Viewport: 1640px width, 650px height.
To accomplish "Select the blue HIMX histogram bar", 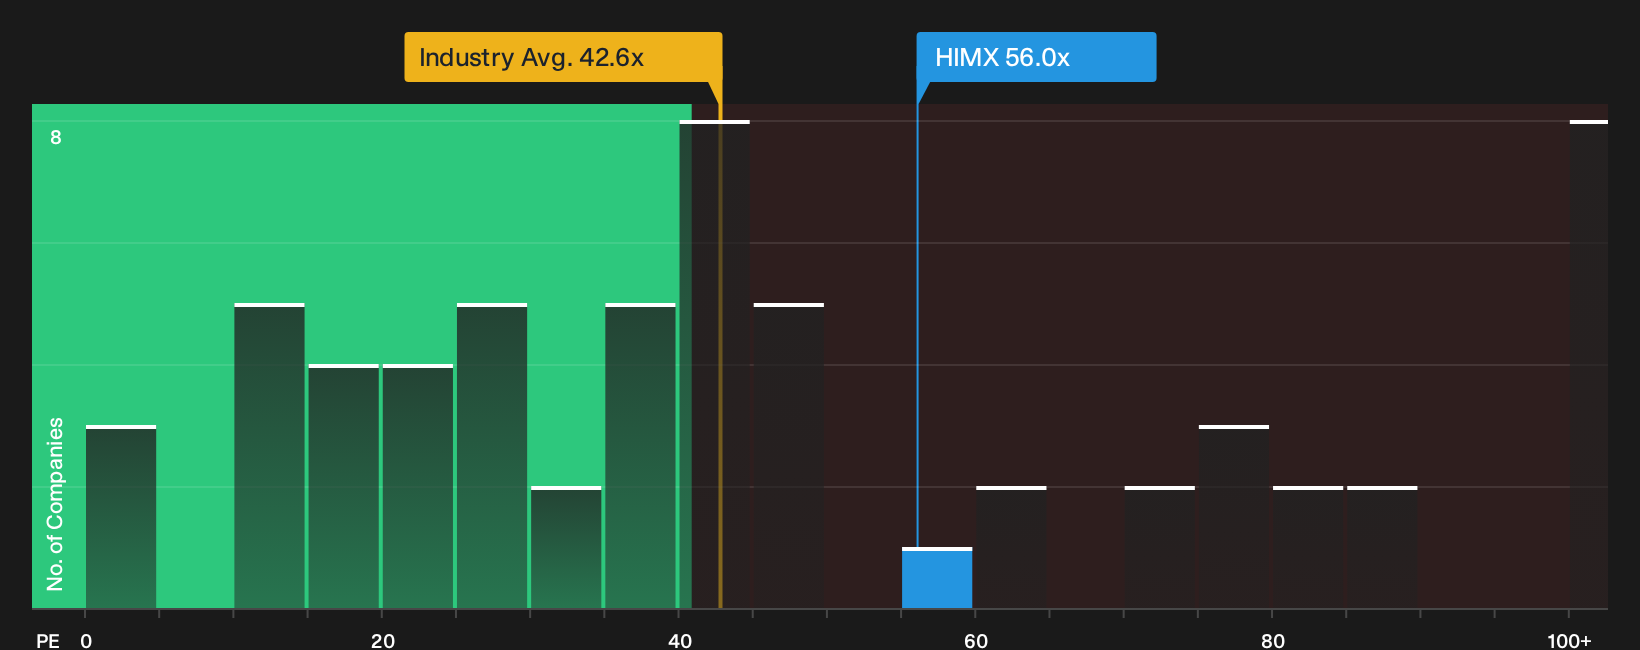I will click(937, 578).
